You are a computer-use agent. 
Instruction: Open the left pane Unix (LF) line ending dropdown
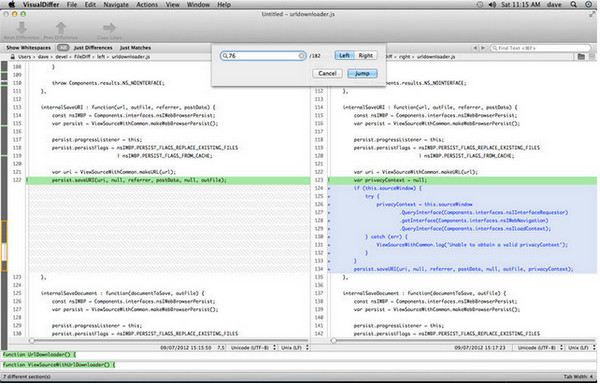click(x=295, y=348)
